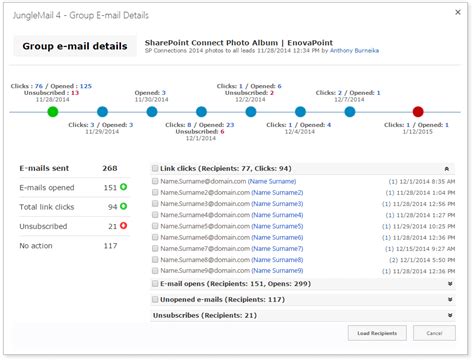Screen dimensions: 474x361
Task: Open the (Name Surname5) profile link
Action: tap(277, 226)
